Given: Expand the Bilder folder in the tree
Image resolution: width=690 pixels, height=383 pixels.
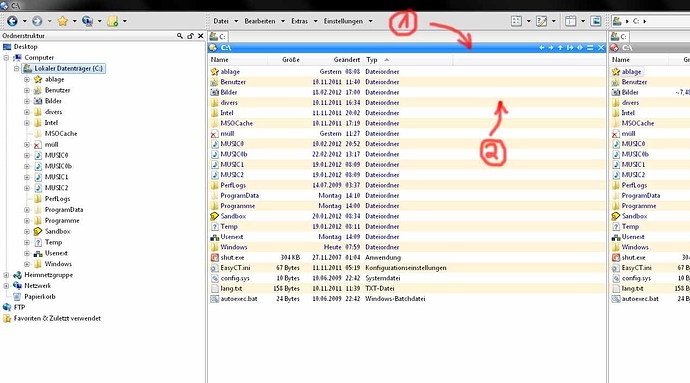Looking at the screenshot, I should (x=27, y=101).
